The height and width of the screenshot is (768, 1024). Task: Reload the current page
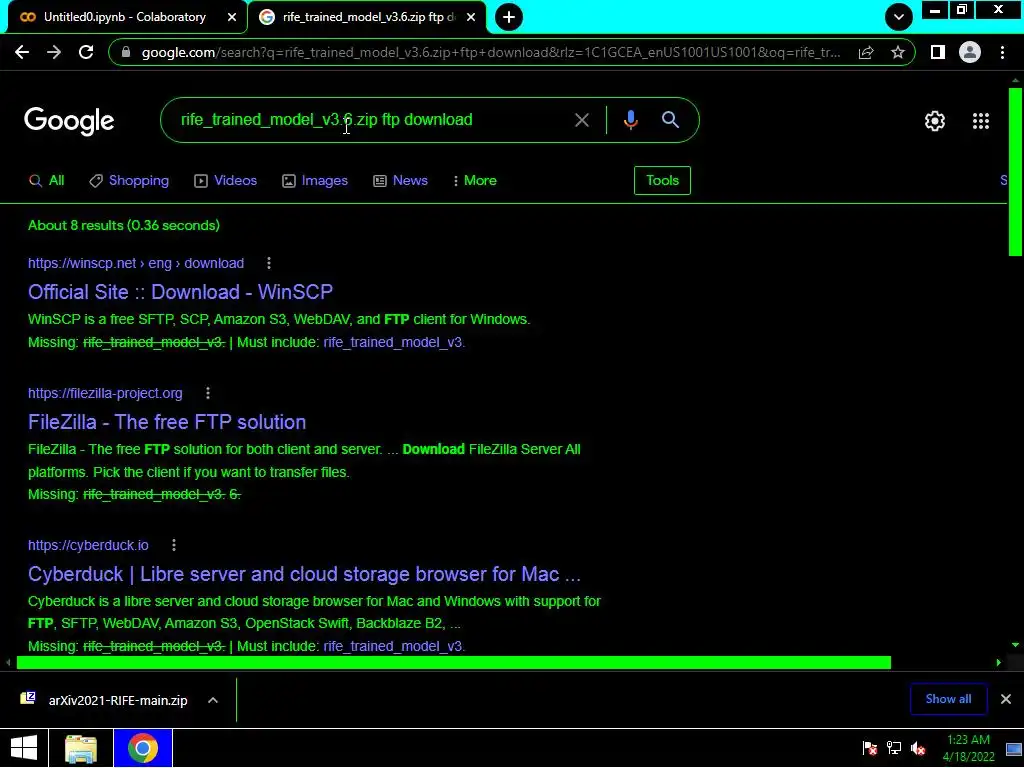pos(86,52)
